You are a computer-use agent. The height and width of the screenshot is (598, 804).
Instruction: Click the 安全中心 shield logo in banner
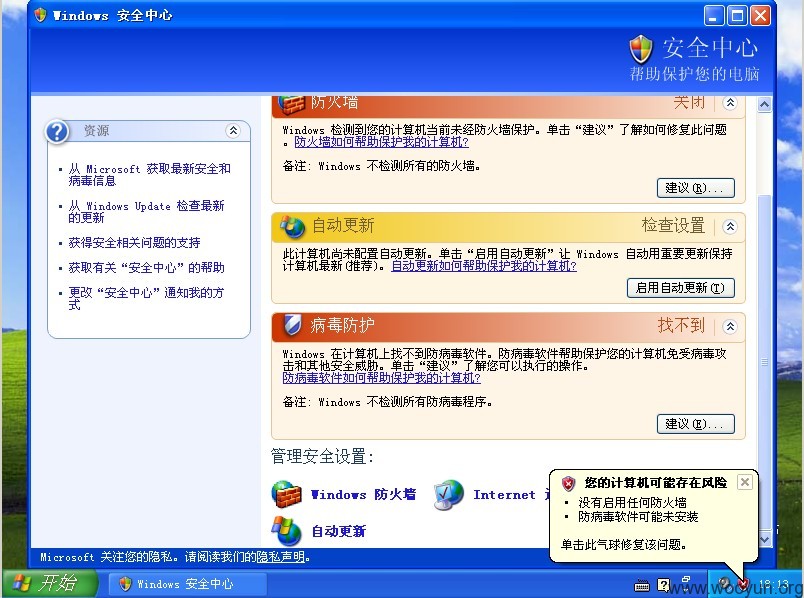641,50
